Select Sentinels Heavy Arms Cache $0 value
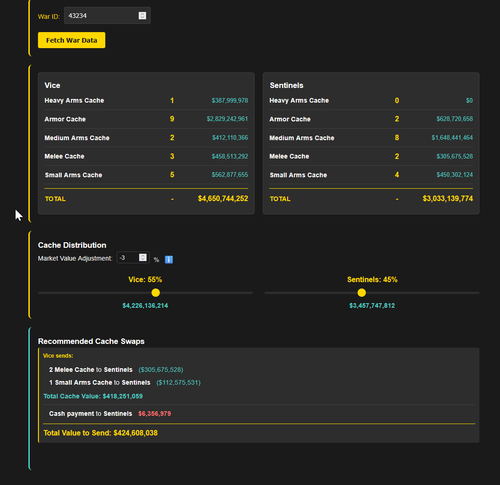 point(469,100)
